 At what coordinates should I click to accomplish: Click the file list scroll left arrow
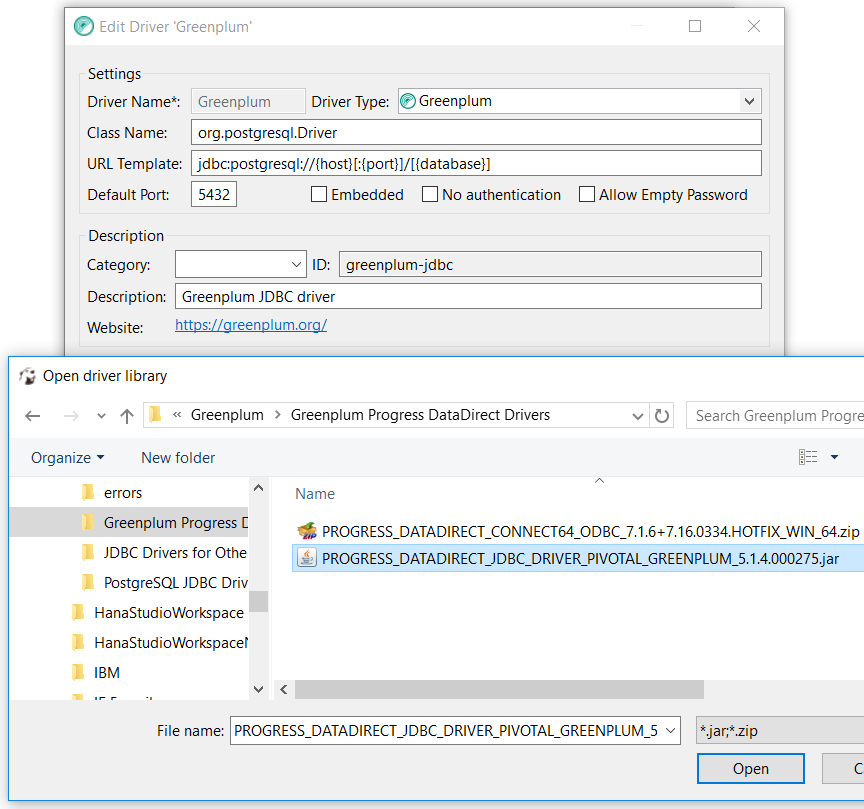coord(284,689)
